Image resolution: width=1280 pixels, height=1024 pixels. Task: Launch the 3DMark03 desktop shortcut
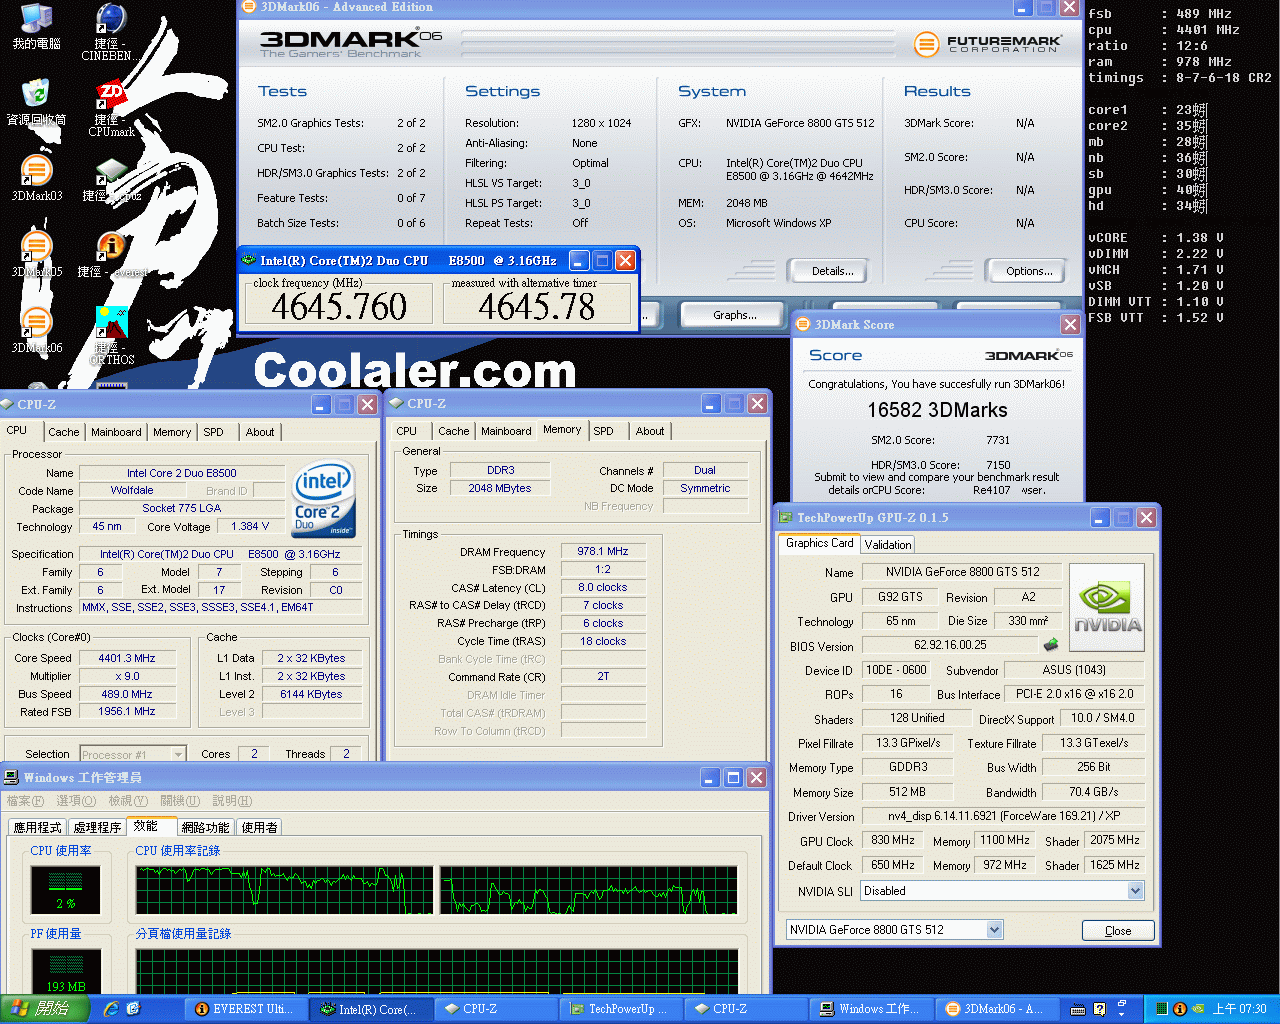pyautogui.click(x=36, y=178)
